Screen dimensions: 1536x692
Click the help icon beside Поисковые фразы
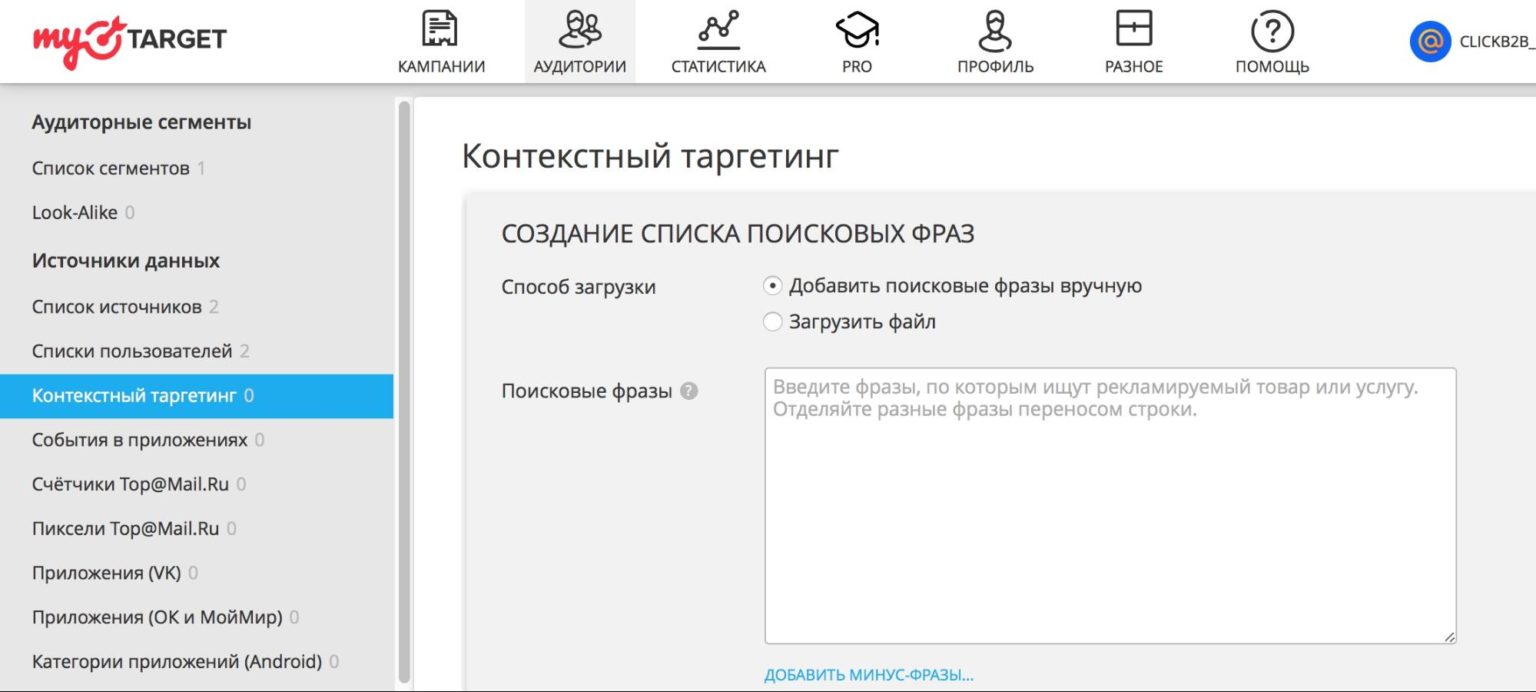tap(688, 392)
